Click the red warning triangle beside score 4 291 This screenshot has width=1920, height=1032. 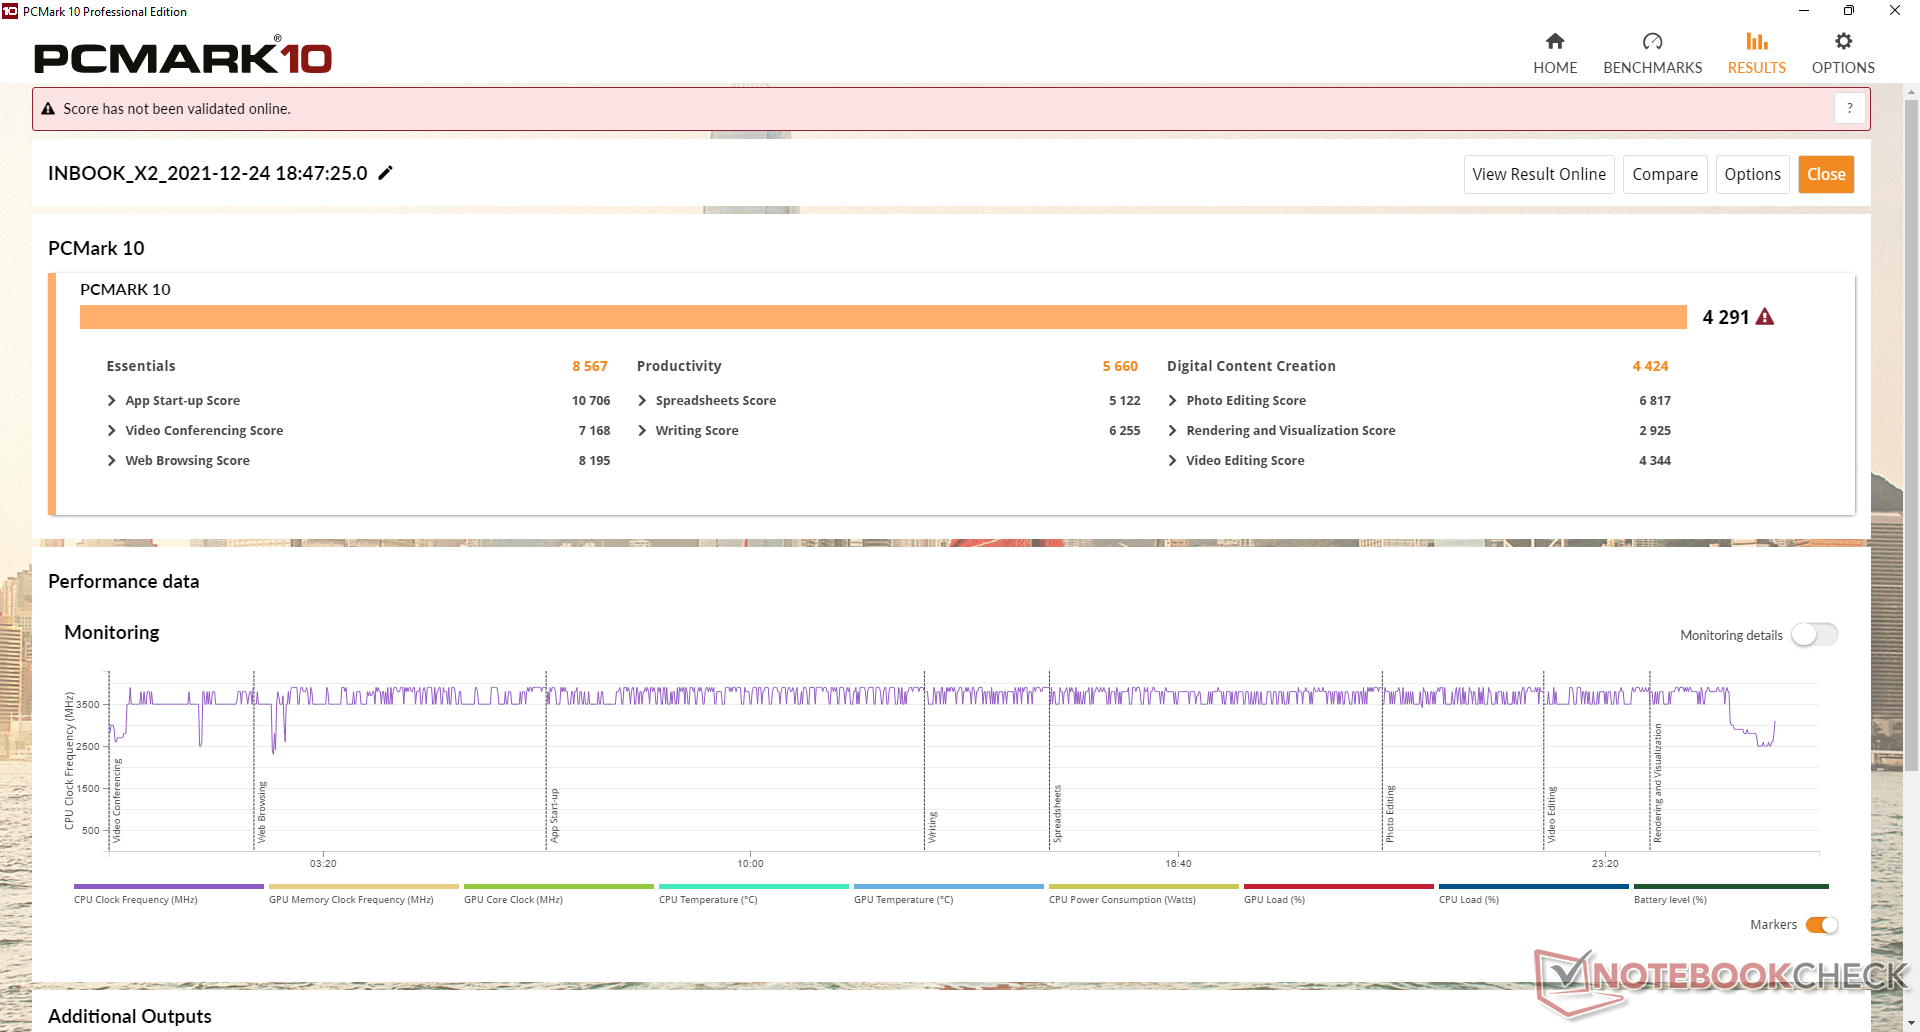[x=1765, y=317]
